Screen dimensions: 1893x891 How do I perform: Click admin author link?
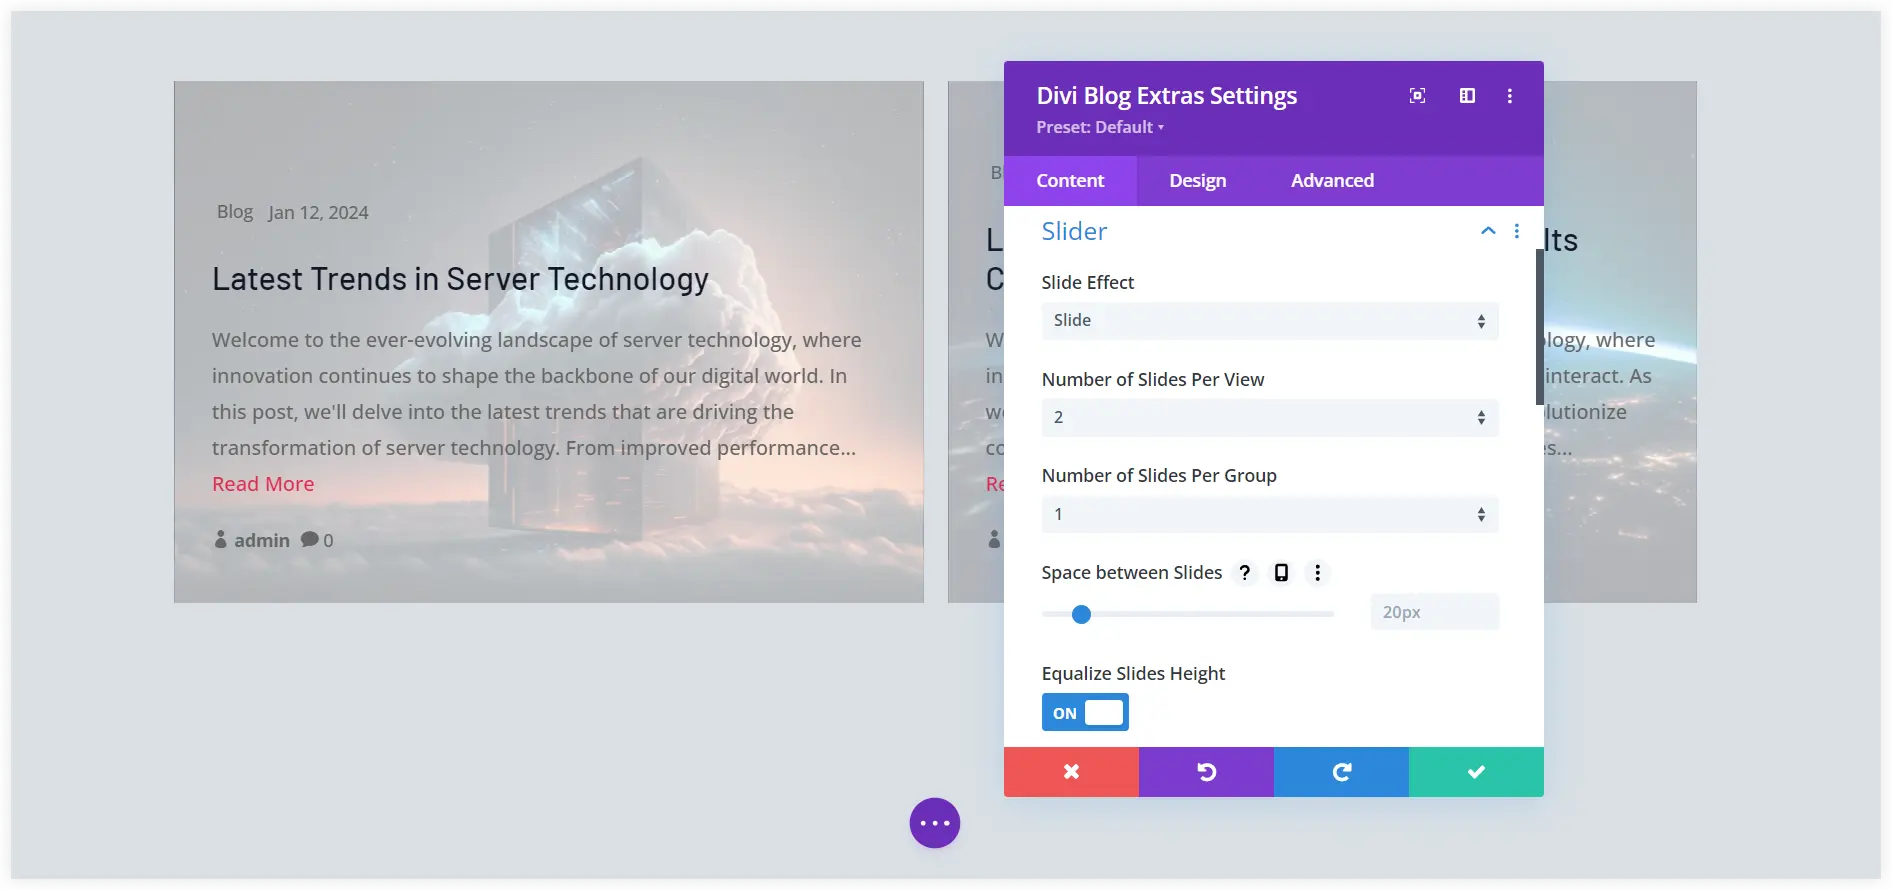pyautogui.click(x=262, y=540)
